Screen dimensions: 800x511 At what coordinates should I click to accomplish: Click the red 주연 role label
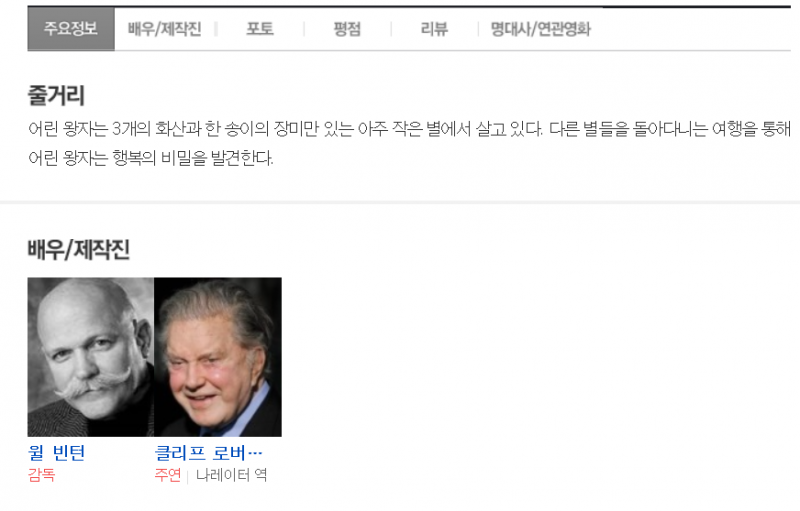pos(168,475)
